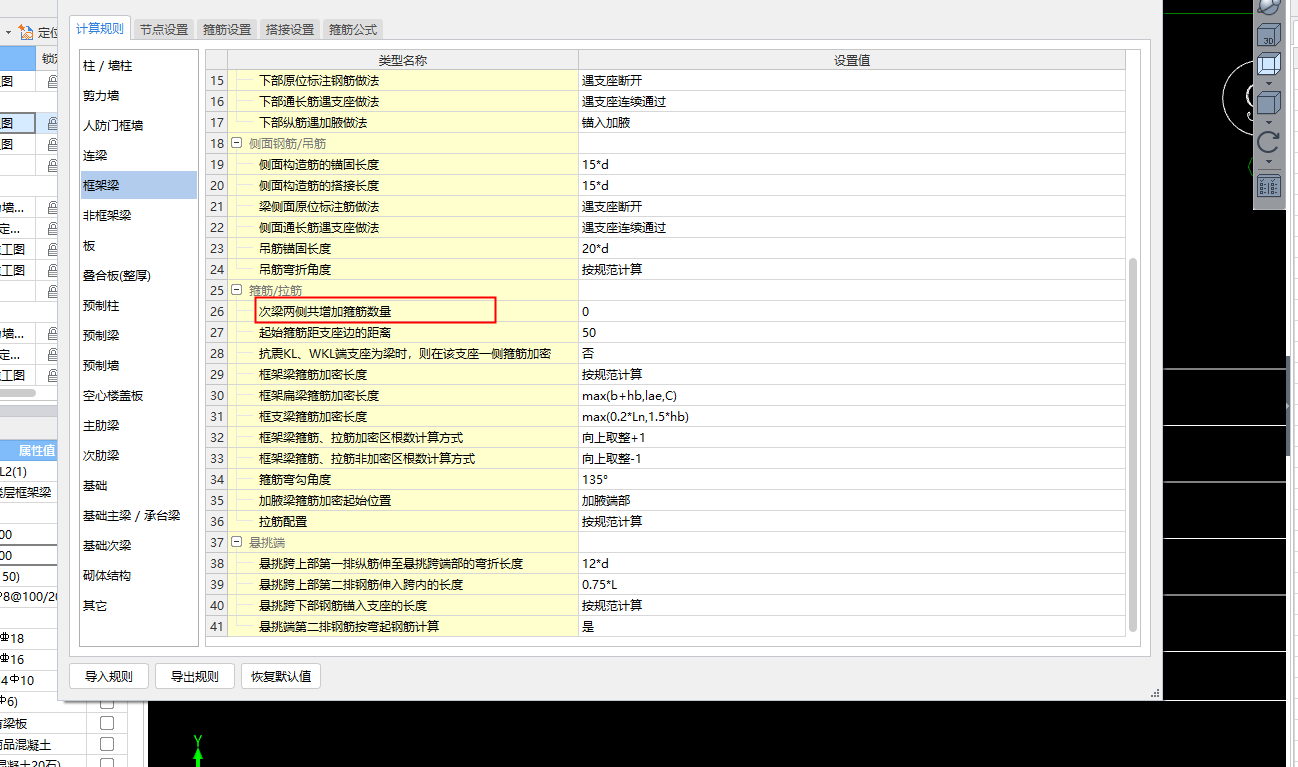Screen dimensions: 1298x767
Task: Switch to the 搭接设置 tab
Action: click(x=290, y=30)
